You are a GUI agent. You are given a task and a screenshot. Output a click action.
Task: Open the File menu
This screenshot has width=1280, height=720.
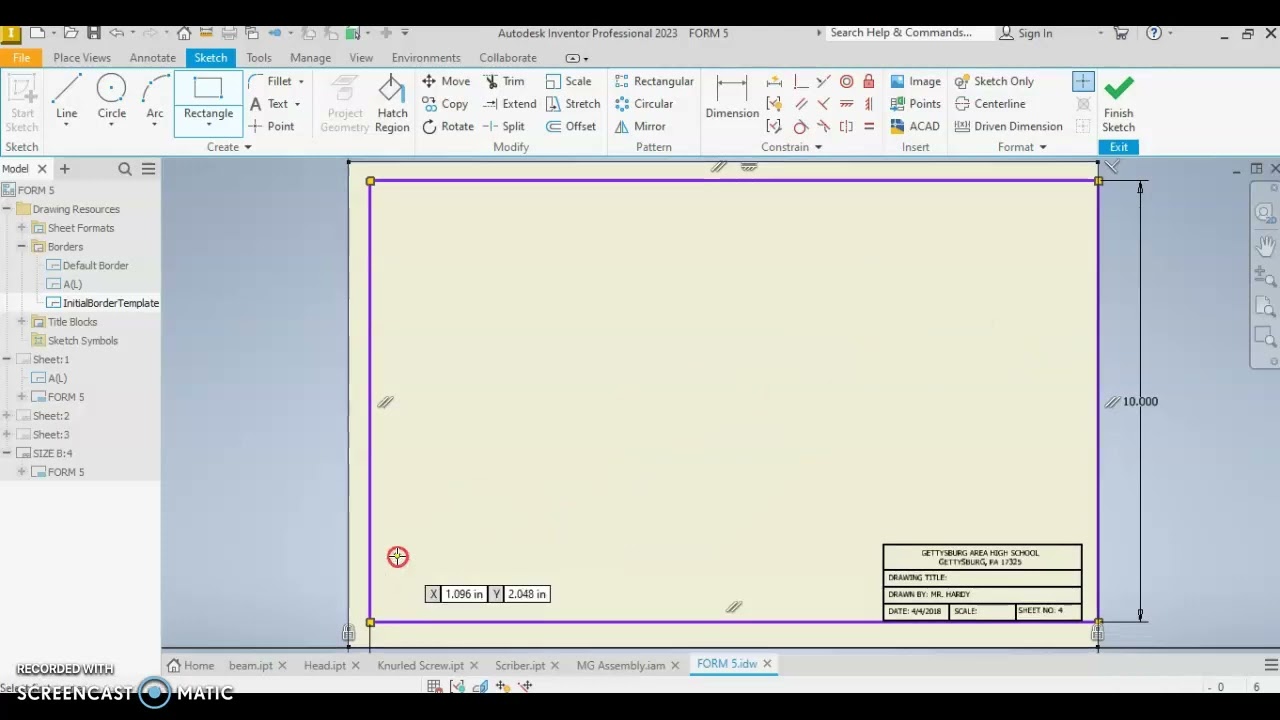click(21, 58)
